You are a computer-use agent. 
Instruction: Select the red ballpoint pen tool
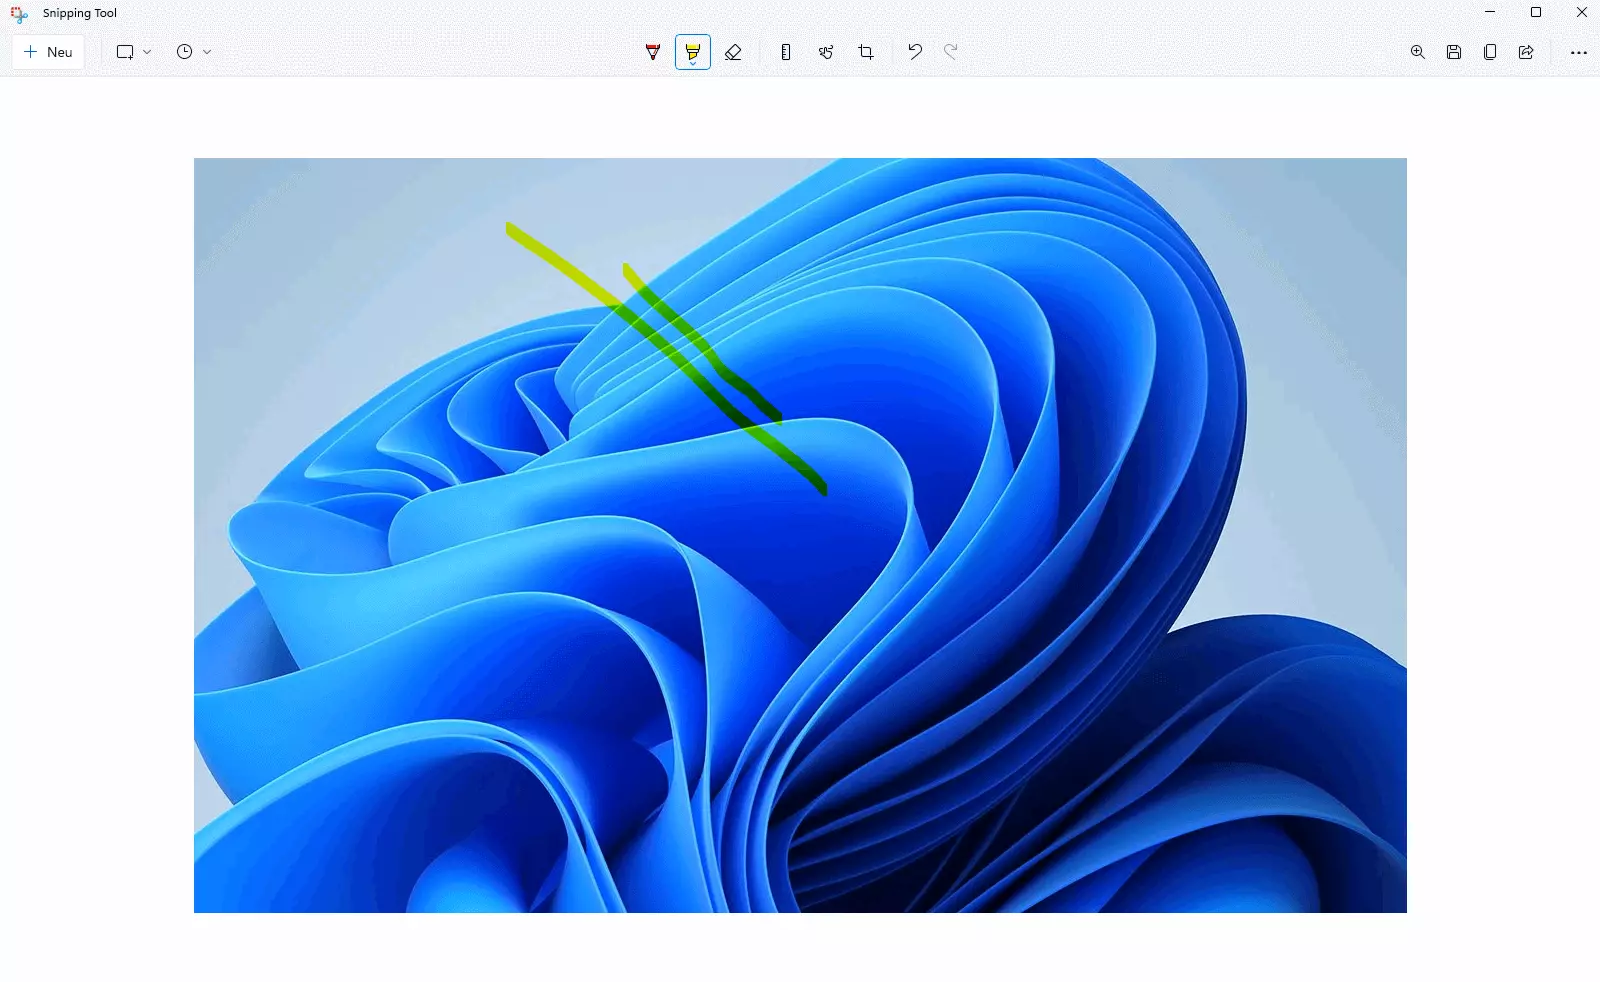pyautogui.click(x=653, y=52)
